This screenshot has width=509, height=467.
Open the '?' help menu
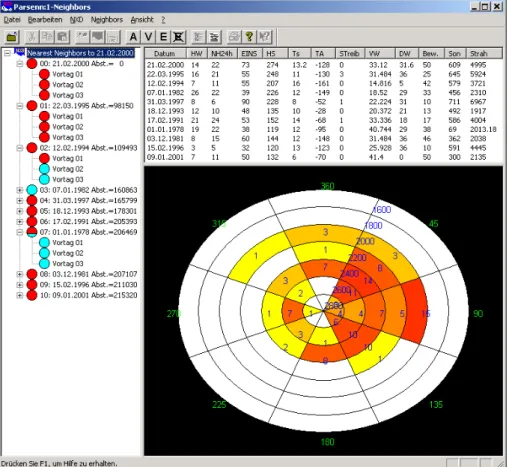(x=163, y=20)
